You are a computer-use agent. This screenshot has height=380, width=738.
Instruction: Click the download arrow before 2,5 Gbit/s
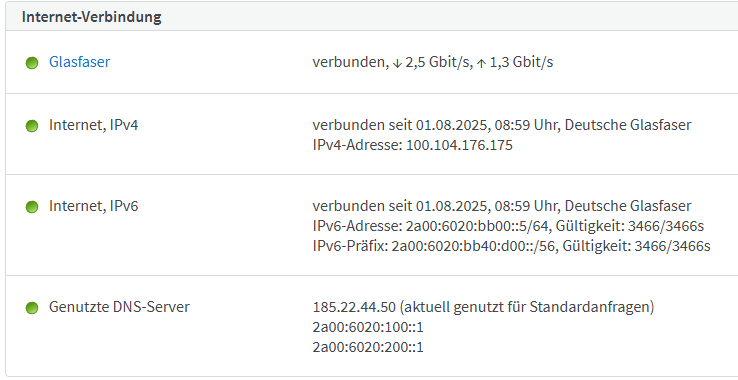tap(397, 63)
